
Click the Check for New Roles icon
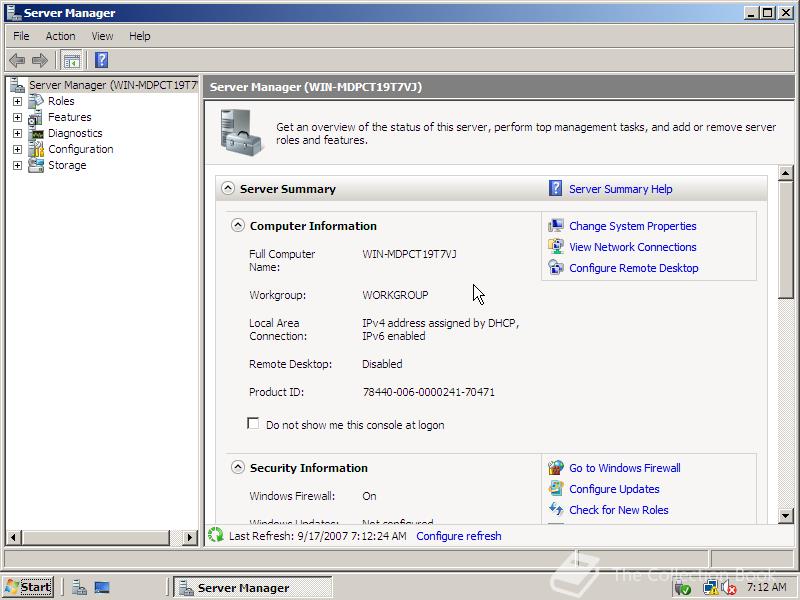click(x=556, y=509)
